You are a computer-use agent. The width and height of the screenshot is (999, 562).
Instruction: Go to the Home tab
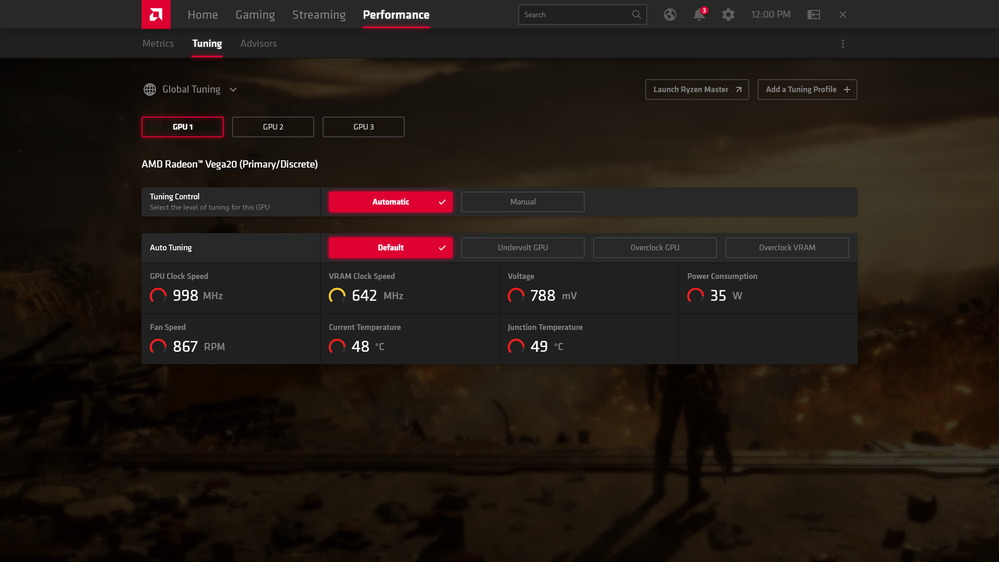tap(203, 15)
